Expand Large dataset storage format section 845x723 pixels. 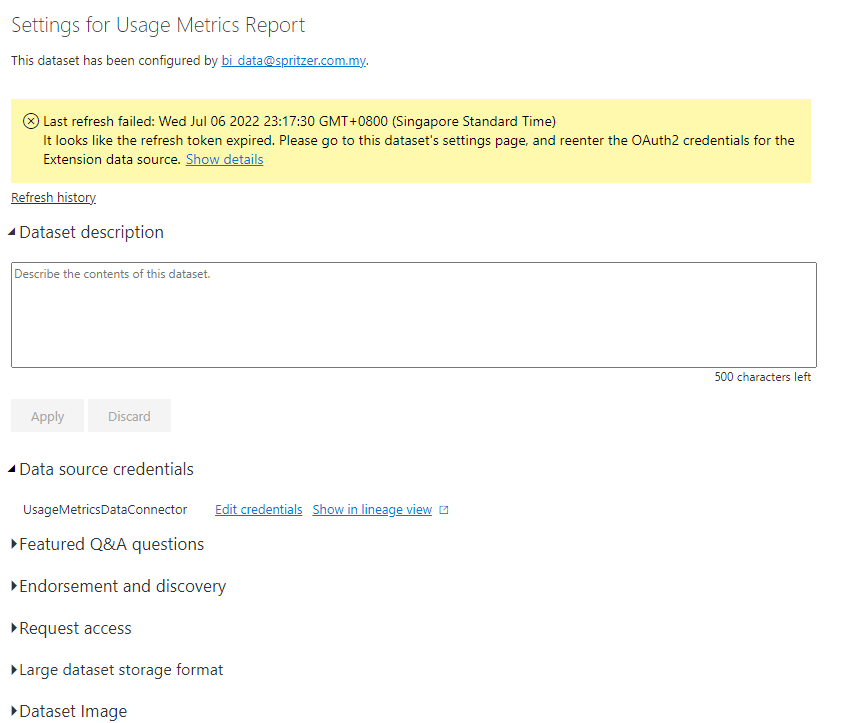point(117,670)
